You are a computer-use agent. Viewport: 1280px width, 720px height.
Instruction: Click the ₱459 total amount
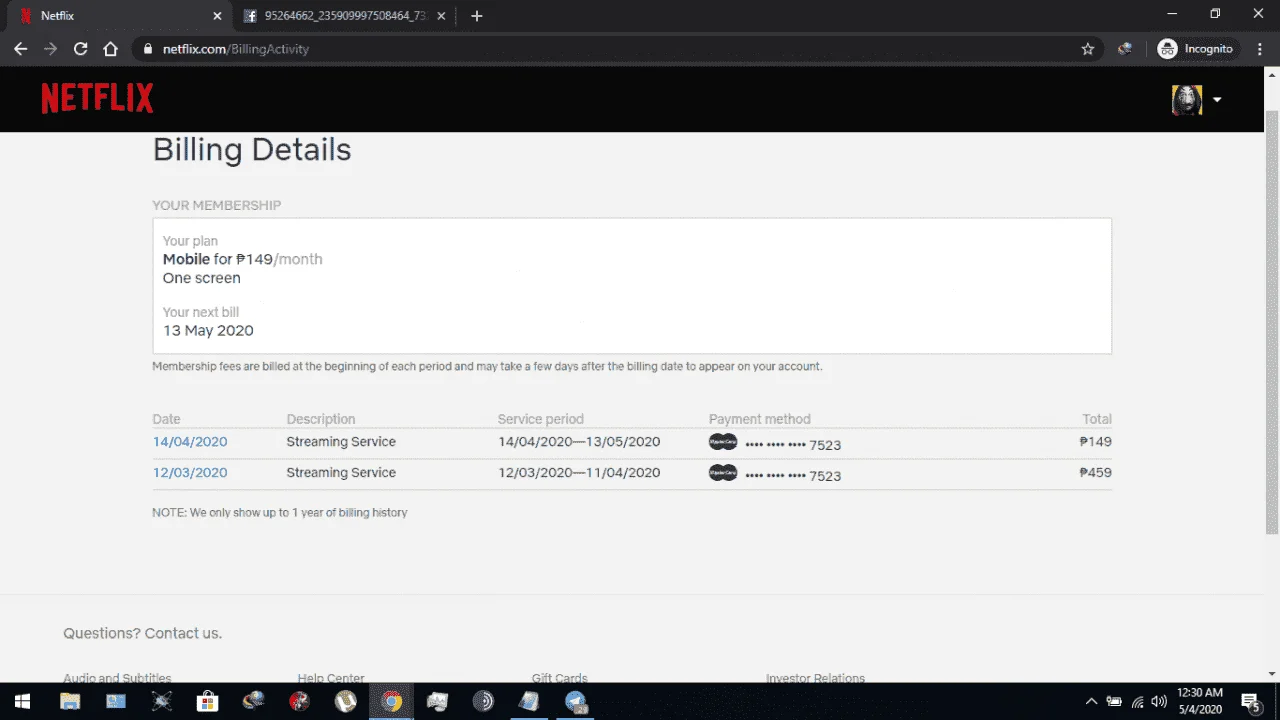coord(1095,473)
